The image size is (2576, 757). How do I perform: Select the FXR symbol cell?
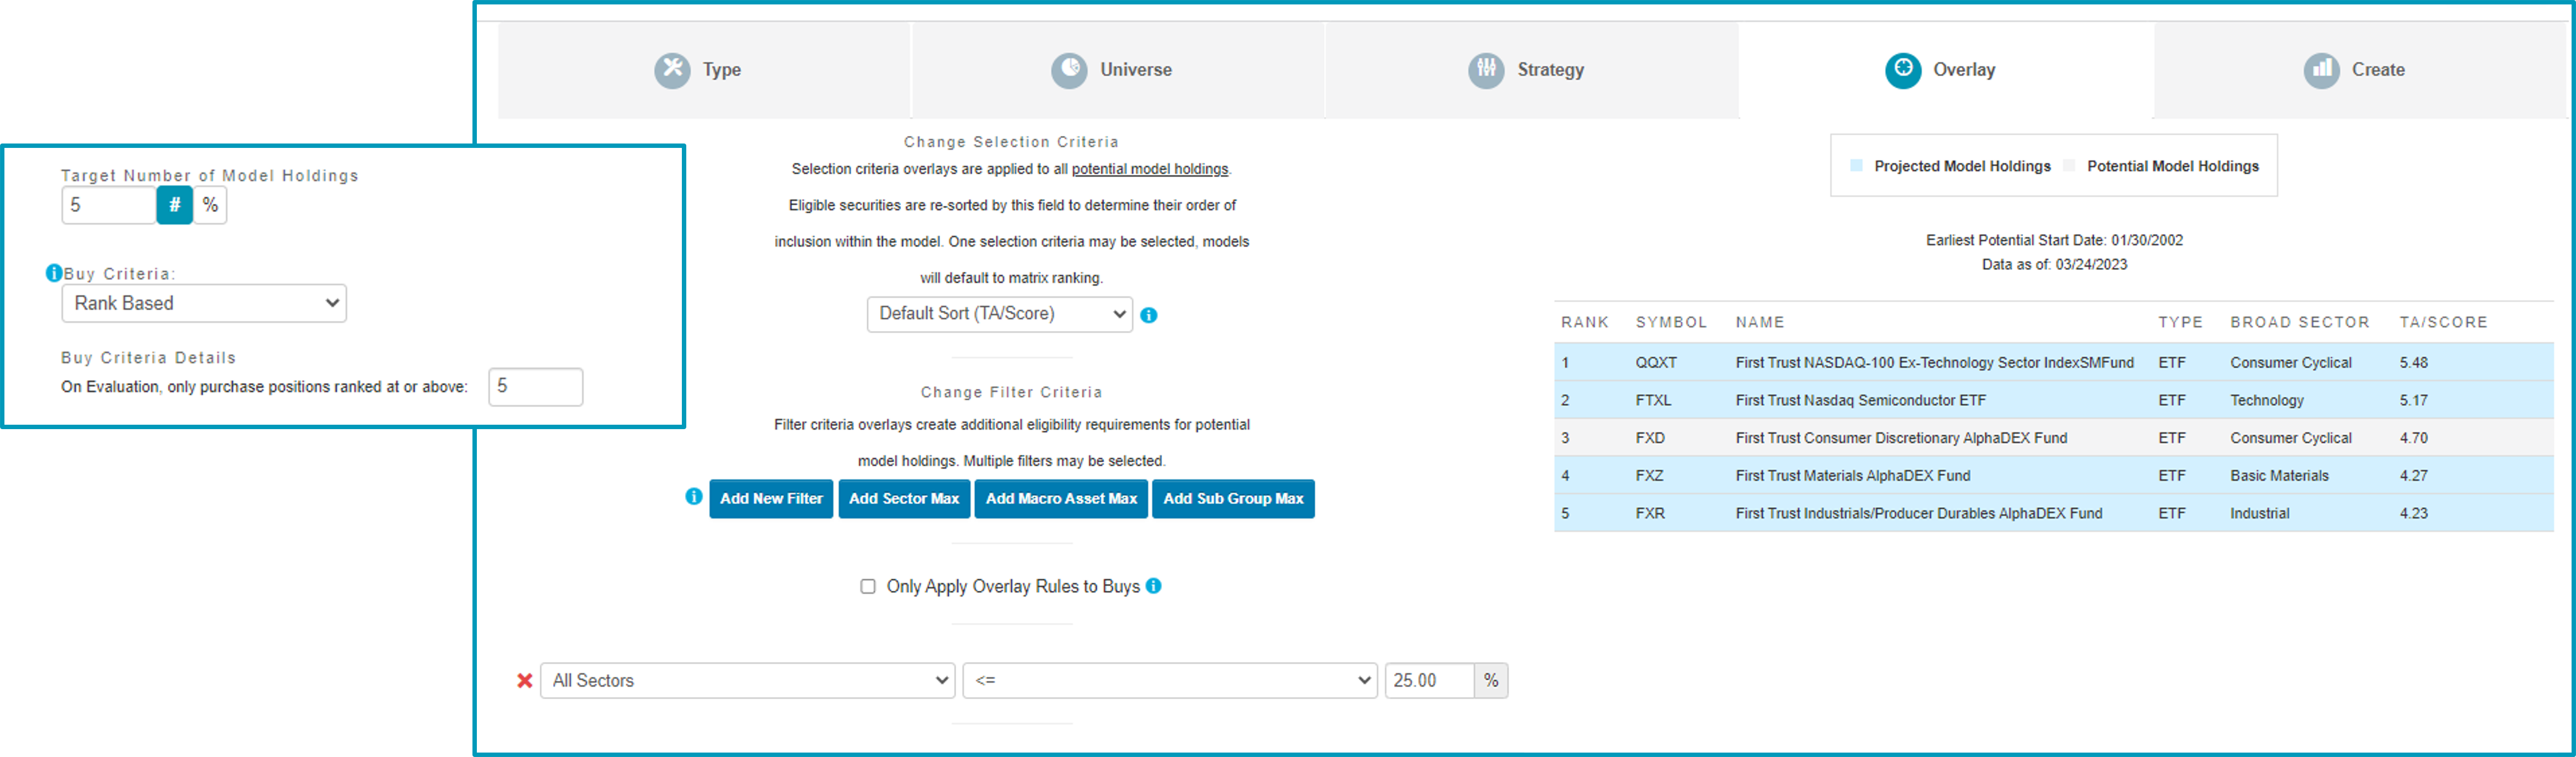pos(1650,513)
